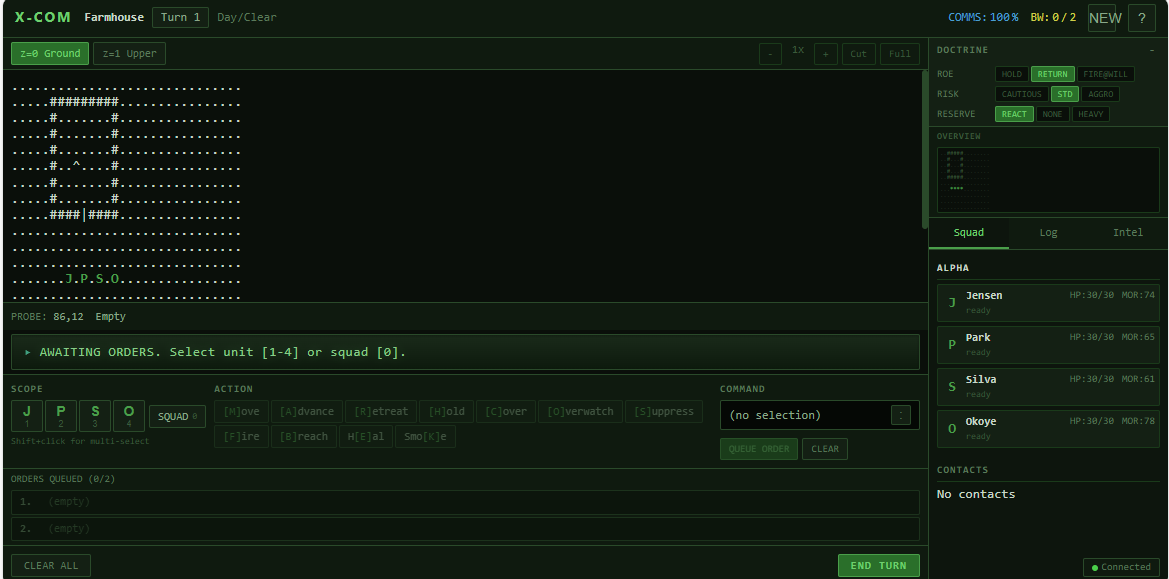Set RESERVE to HEAVY

point(1091,114)
